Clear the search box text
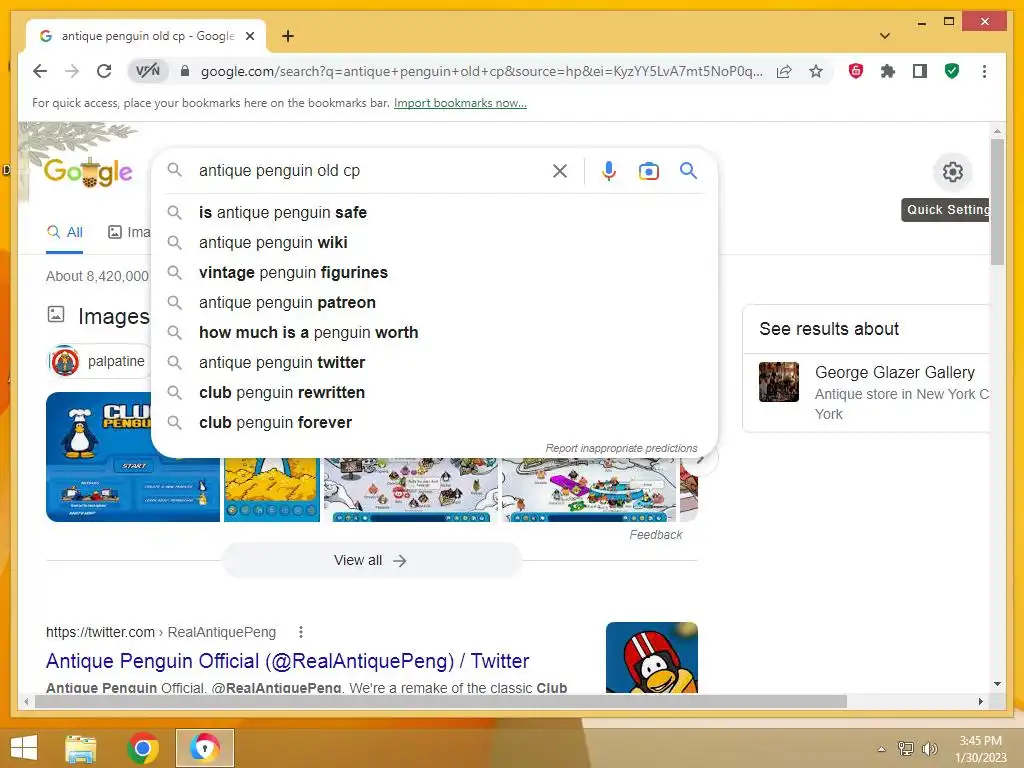Screen dimensions: 1024x768 (560, 171)
